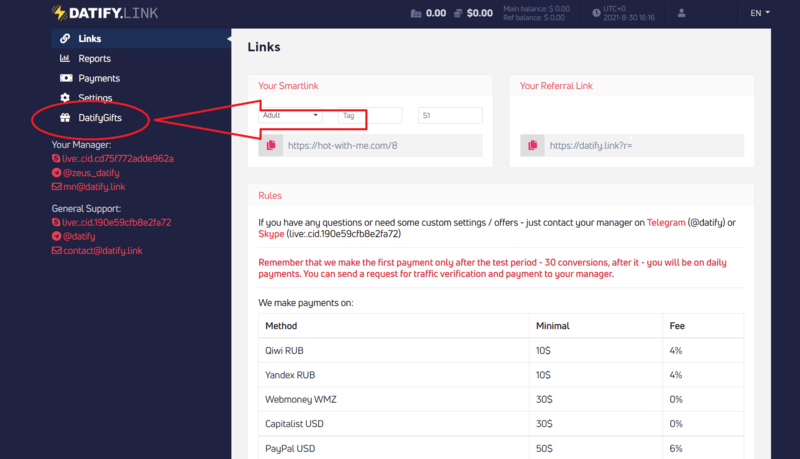Click the smartlink URL field hot-with-me.com
Image resolution: width=800 pixels, height=459 pixels.
click(x=383, y=145)
